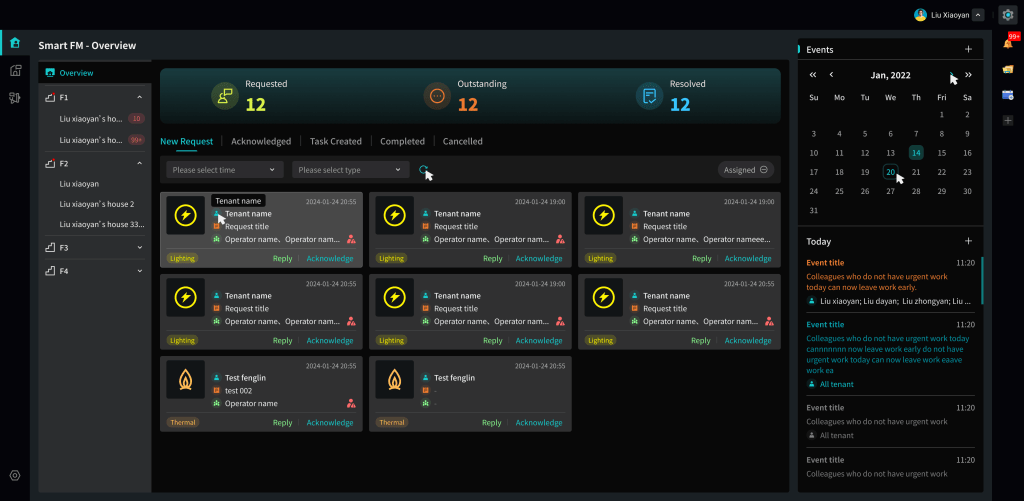Click 'Liu xiaoyan; Liu dayan' attendee list
Viewport: 1024px width, 501px height.
(x=895, y=301)
